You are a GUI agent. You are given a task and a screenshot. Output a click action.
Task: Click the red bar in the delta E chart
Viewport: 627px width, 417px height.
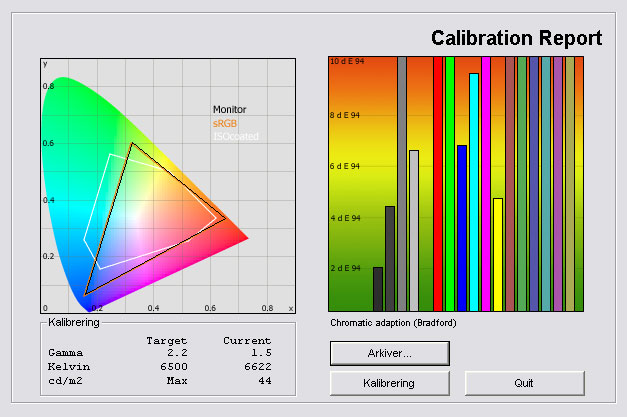click(x=438, y=184)
